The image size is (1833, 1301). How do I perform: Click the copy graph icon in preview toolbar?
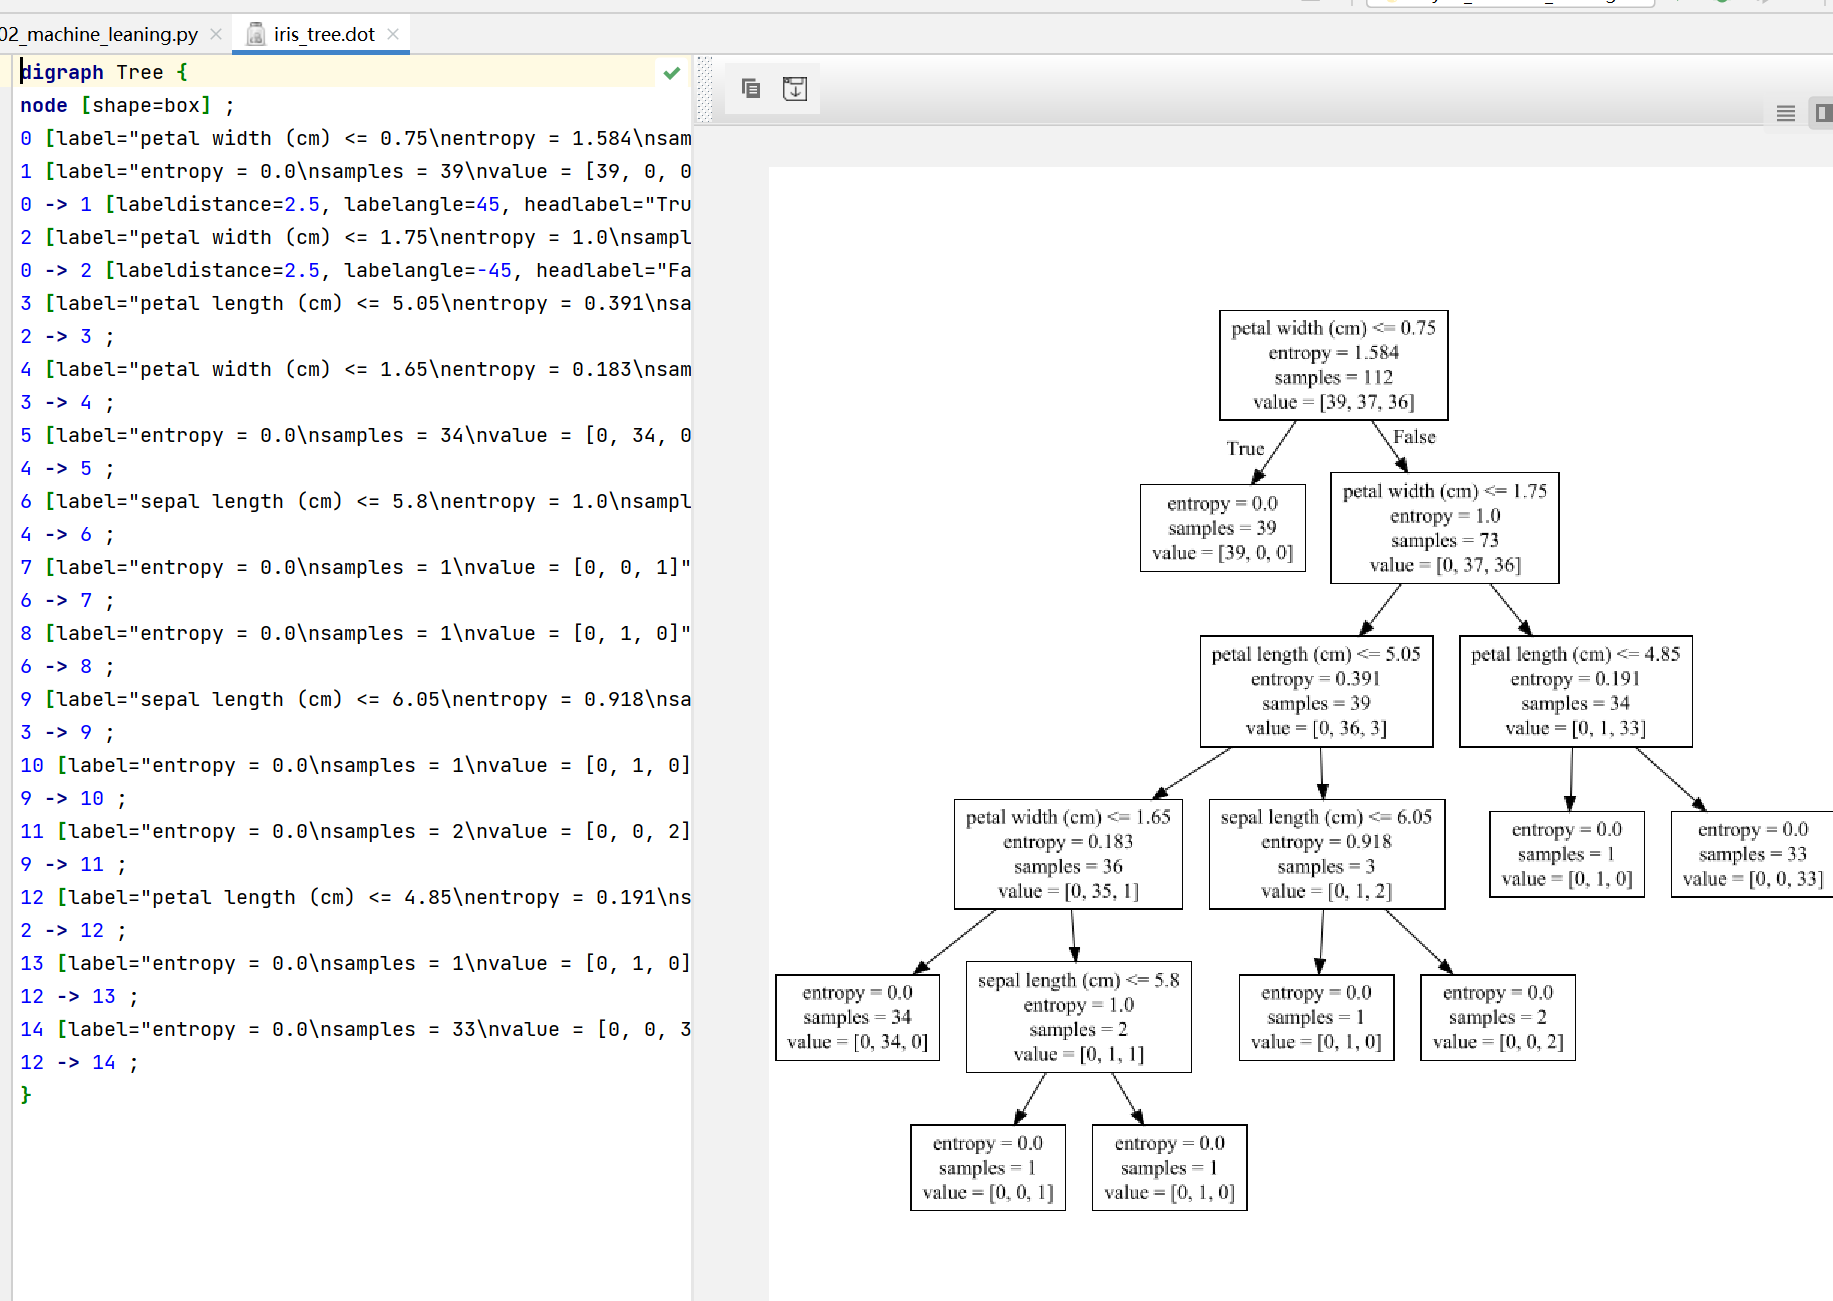click(751, 89)
